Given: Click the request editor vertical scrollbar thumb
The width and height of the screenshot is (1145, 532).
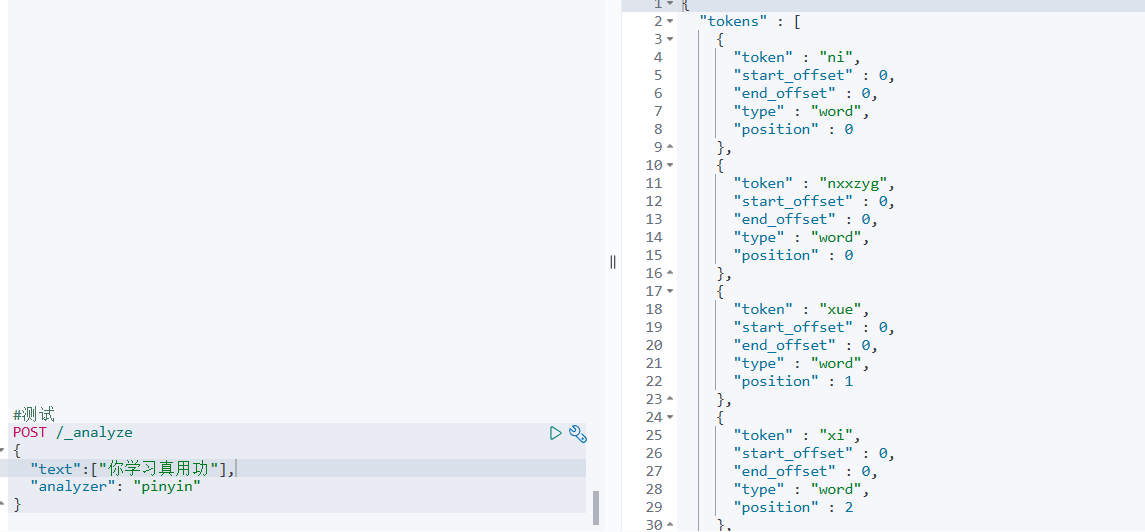Looking at the screenshot, I should 596,508.
